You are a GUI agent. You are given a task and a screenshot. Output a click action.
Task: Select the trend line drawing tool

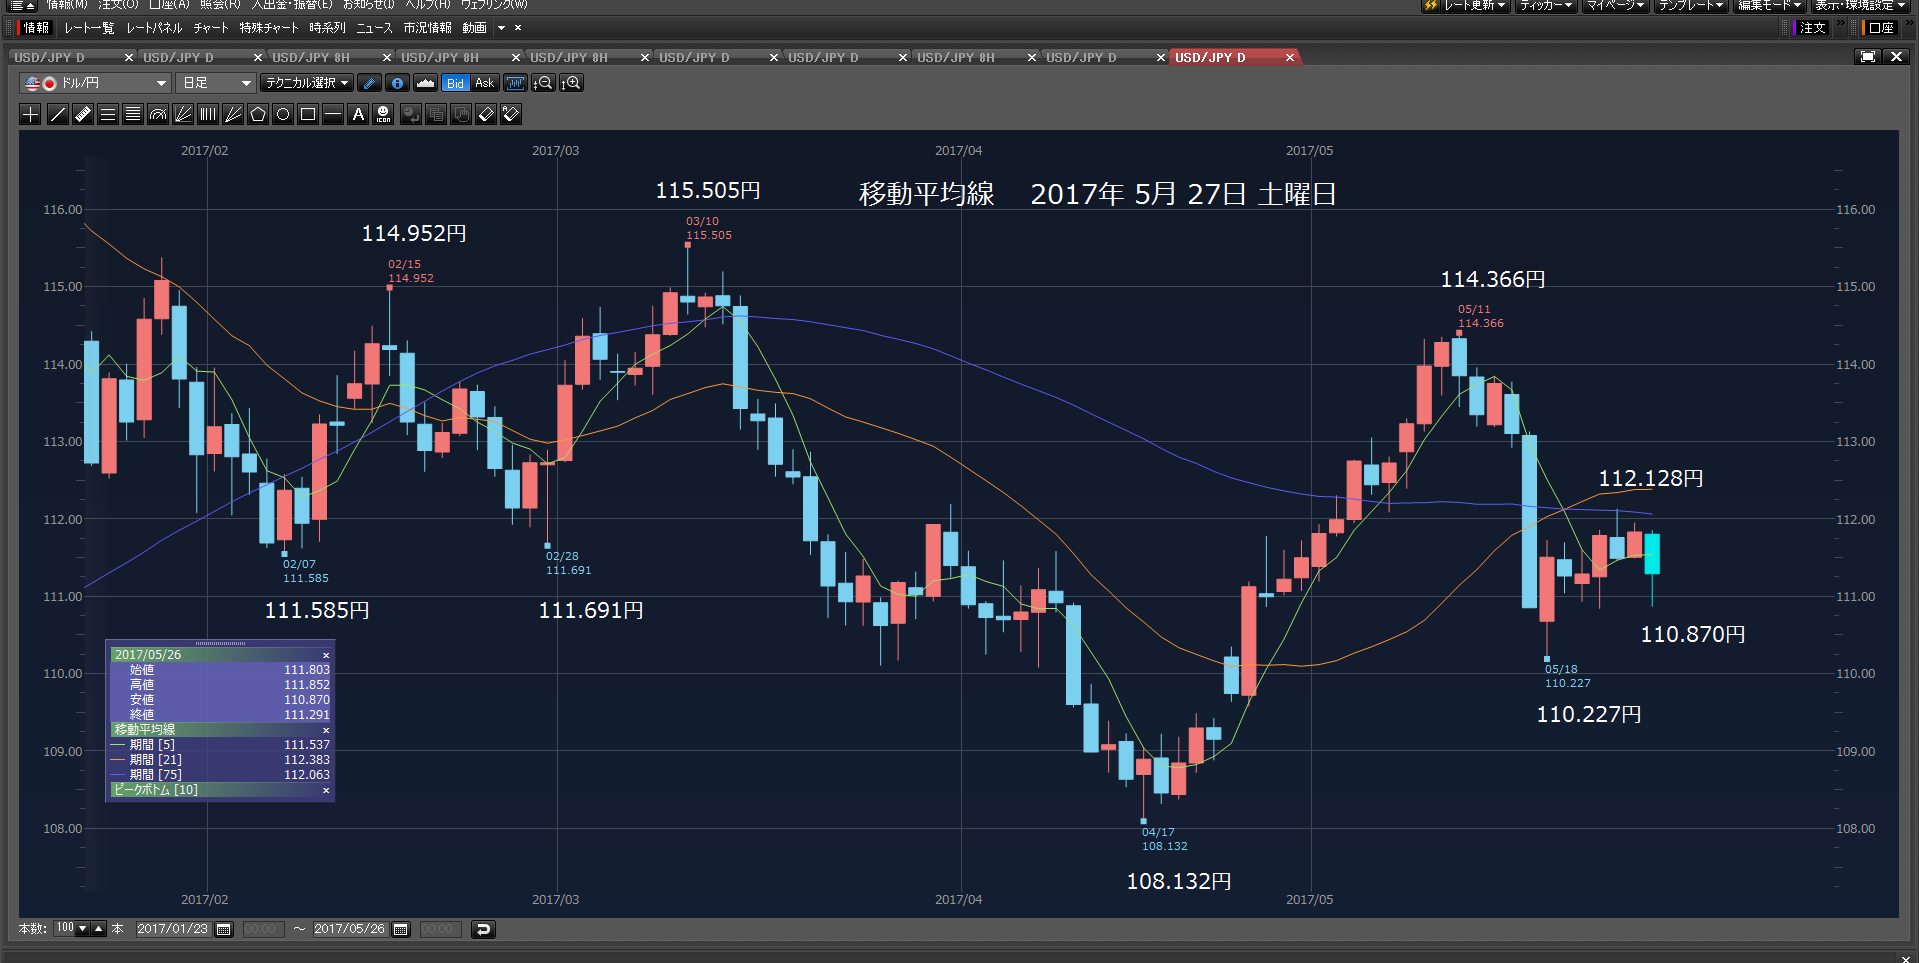pyautogui.click(x=58, y=114)
